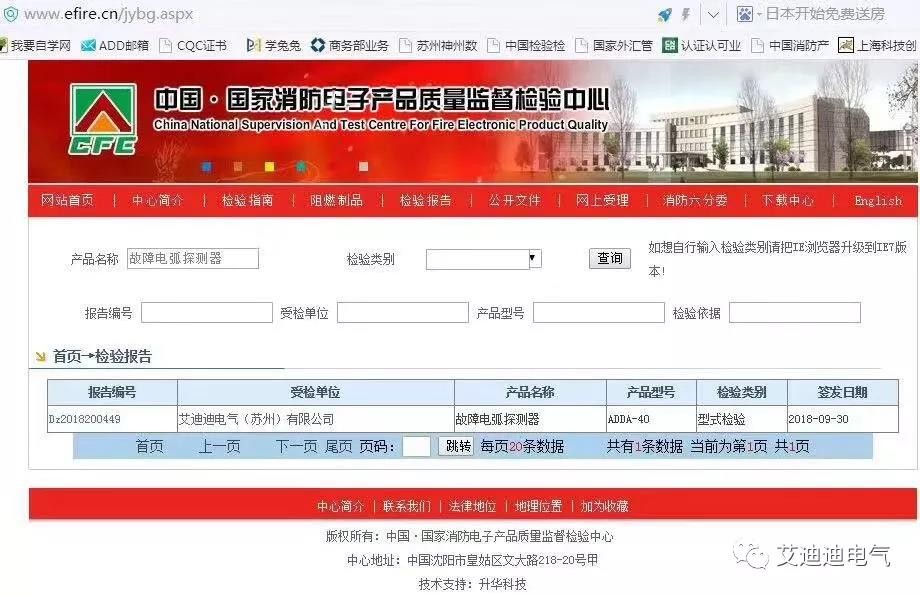Go to 网站首页 in navigation bar
The image size is (920, 596).
[67, 201]
